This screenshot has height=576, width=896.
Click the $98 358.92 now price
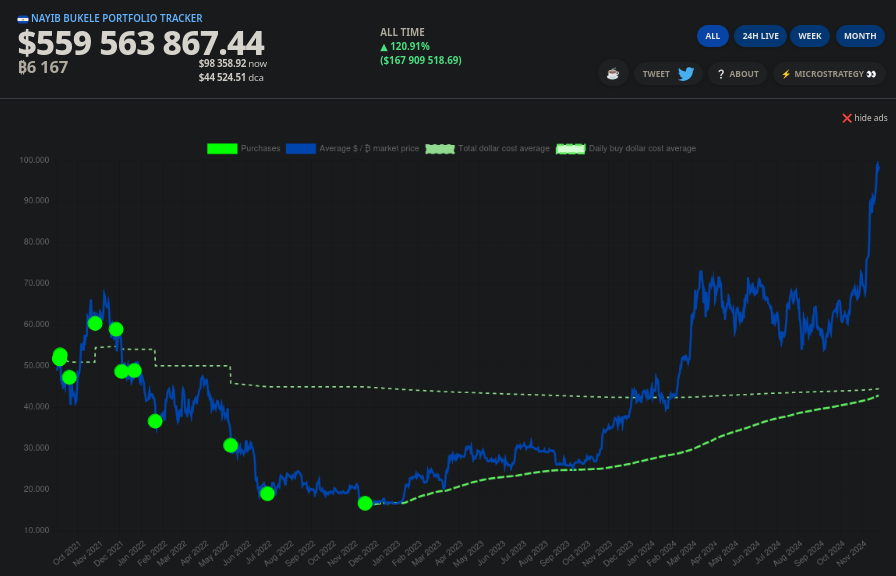(233, 63)
